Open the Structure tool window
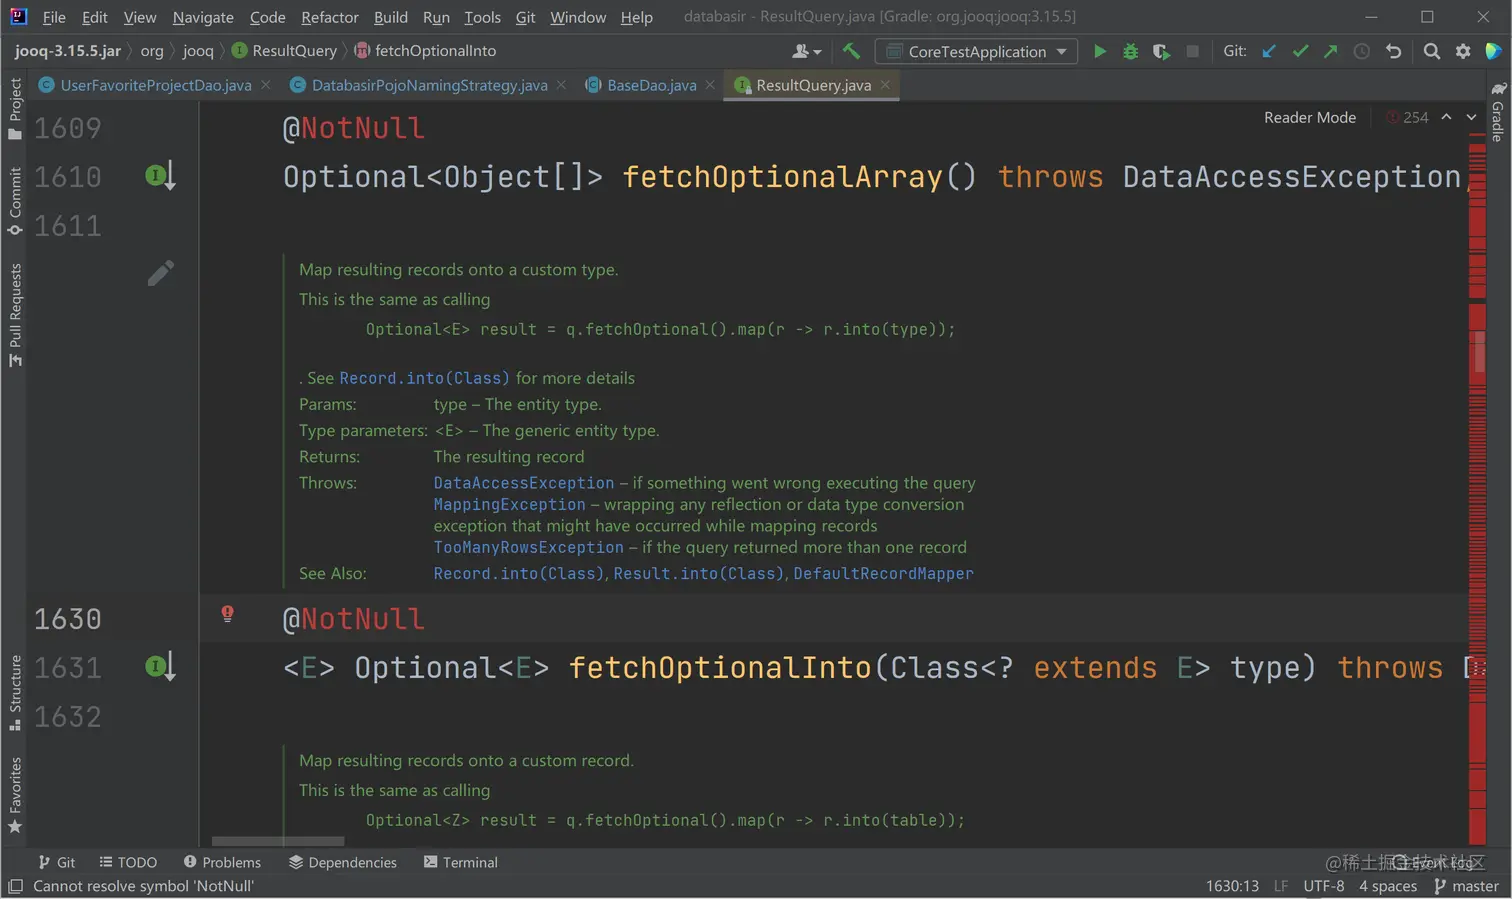This screenshot has height=899, width=1512. tap(15, 692)
